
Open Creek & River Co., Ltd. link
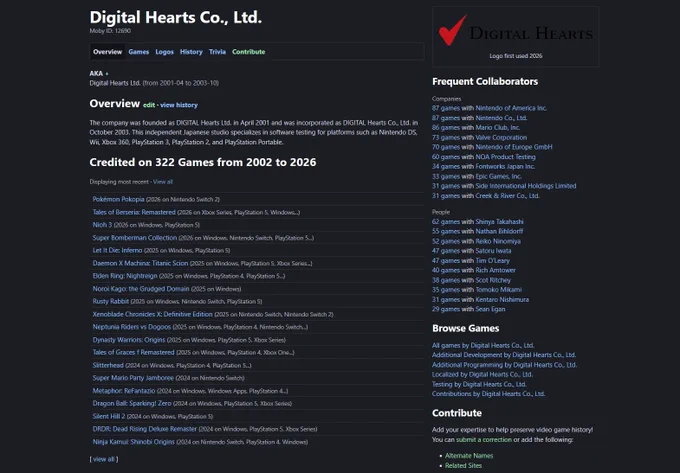coord(507,196)
